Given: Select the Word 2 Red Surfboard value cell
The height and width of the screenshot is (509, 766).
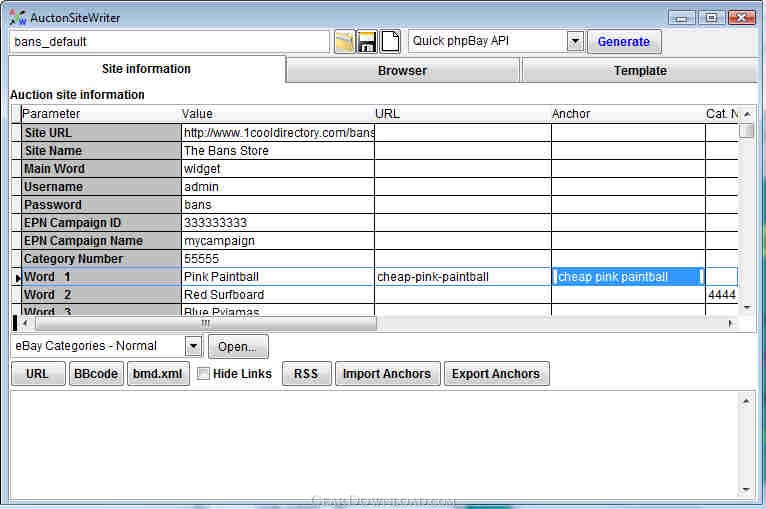Looking at the screenshot, I should coord(277,295).
